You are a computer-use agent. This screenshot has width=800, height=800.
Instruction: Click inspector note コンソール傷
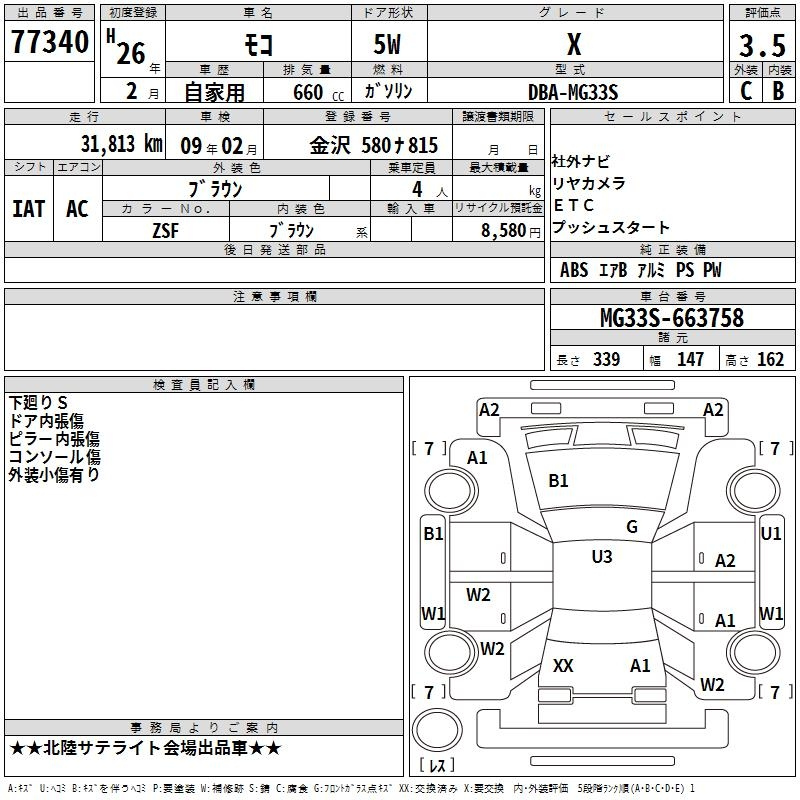pyautogui.click(x=54, y=457)
